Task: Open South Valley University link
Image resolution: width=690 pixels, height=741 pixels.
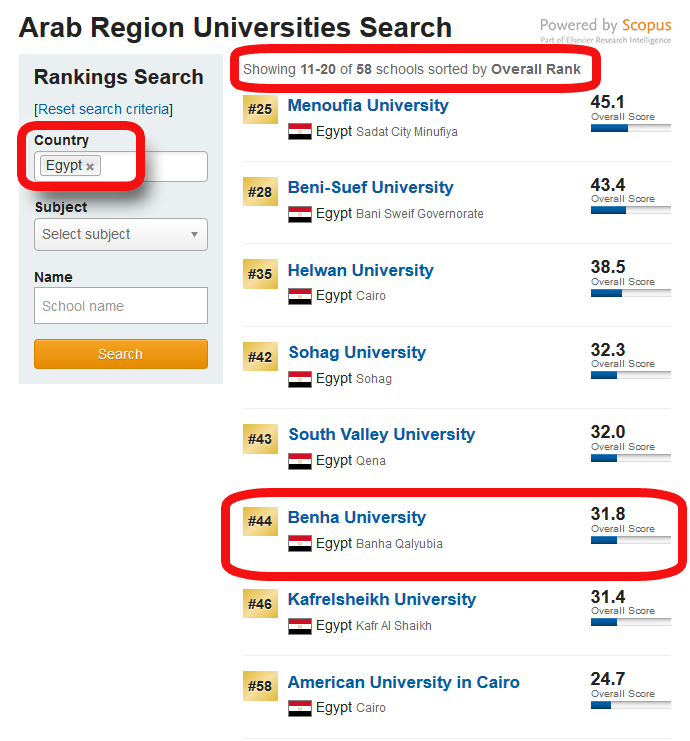Action: coord(381,434)
